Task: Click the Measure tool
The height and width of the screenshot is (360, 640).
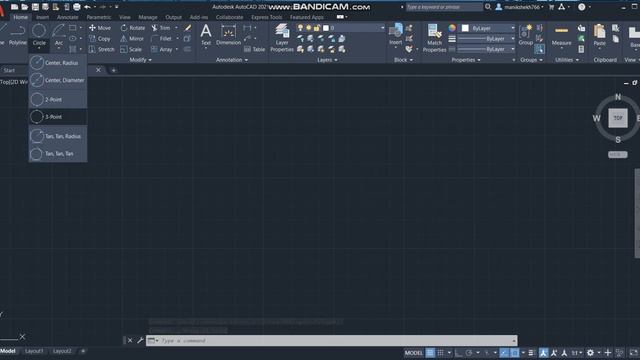Action: tap(561, 34)
